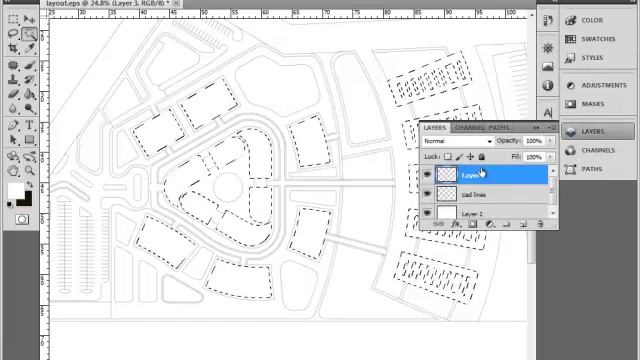Open the Swatches panel
Image resolution: width=640 pixels, height=360 pixels.
[598, 39]
